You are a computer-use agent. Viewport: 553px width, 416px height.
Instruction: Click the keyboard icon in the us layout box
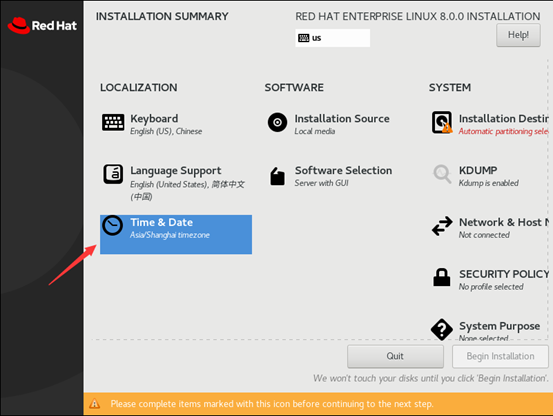303,38
